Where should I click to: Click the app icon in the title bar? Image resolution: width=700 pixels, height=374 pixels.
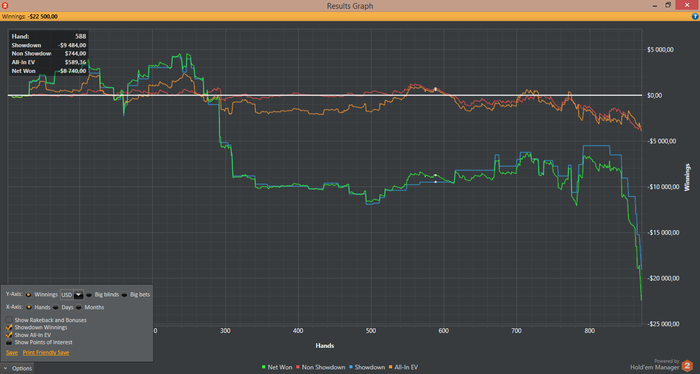pos(5,5)
